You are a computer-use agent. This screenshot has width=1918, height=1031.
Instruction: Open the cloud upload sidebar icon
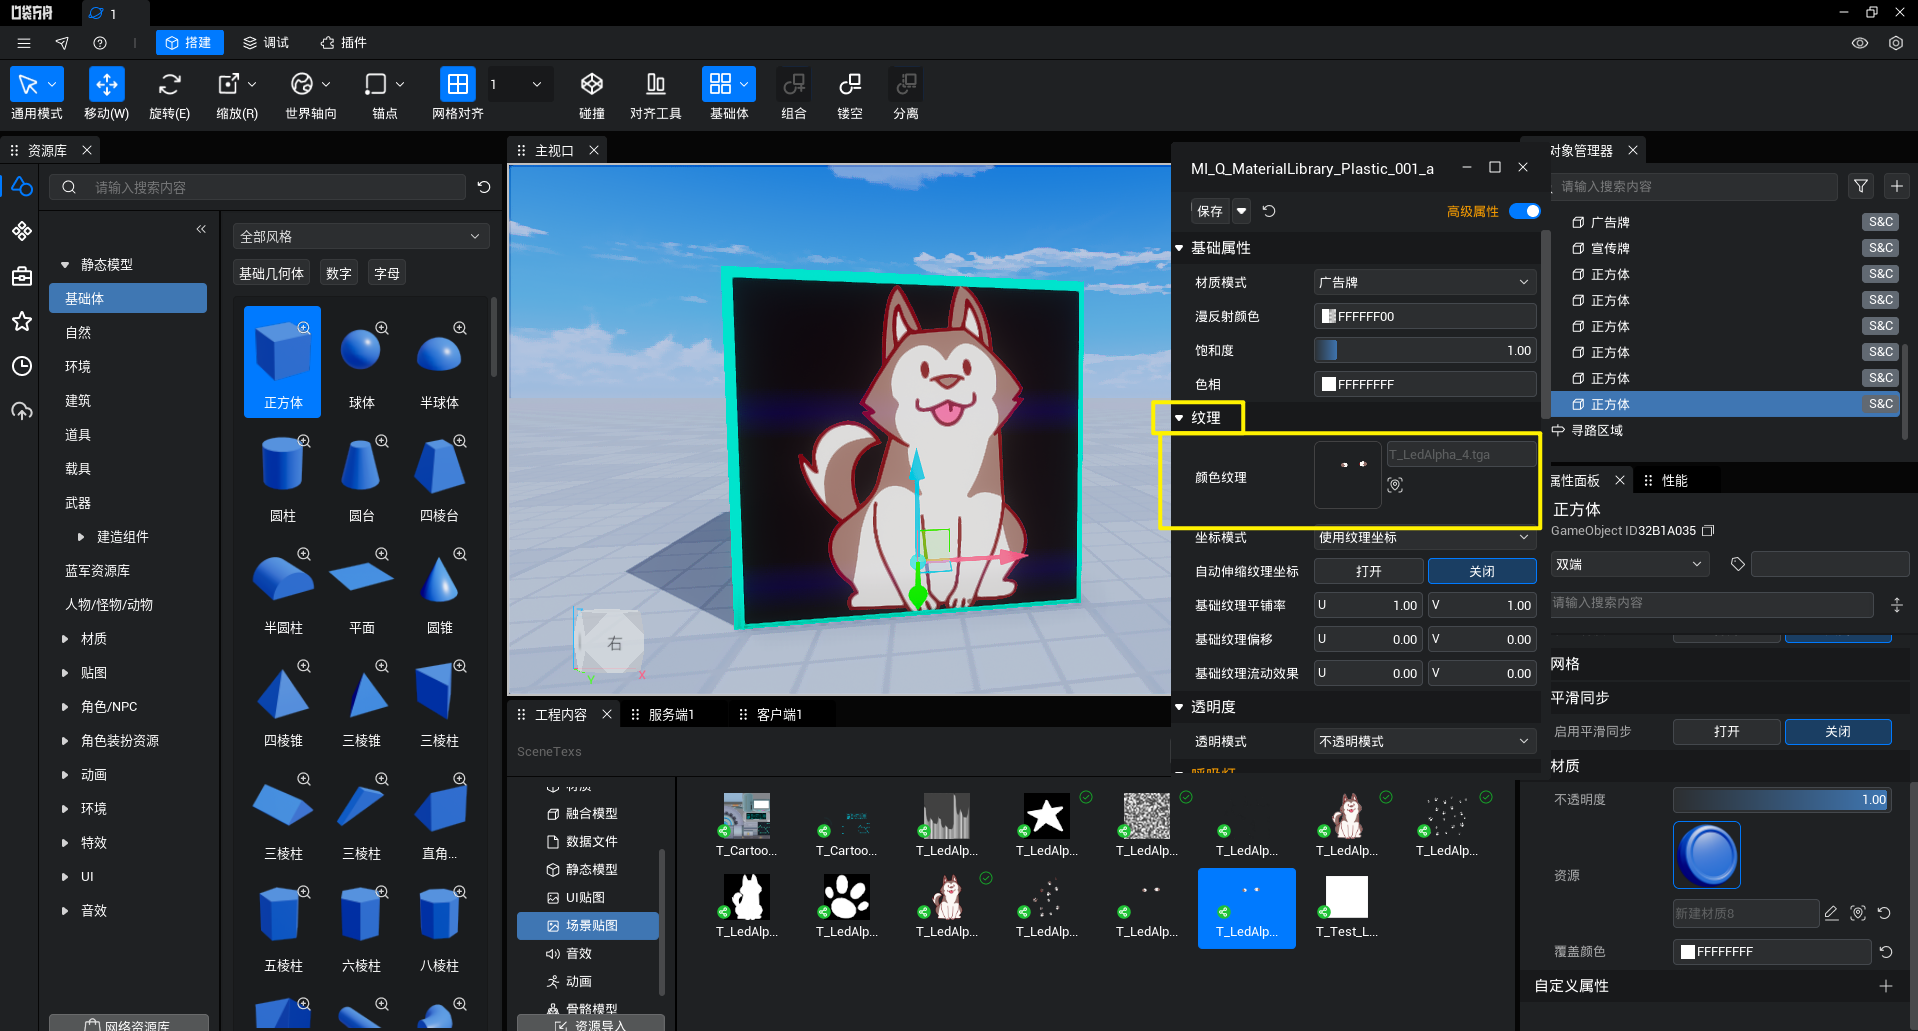[x=22, y=411]
